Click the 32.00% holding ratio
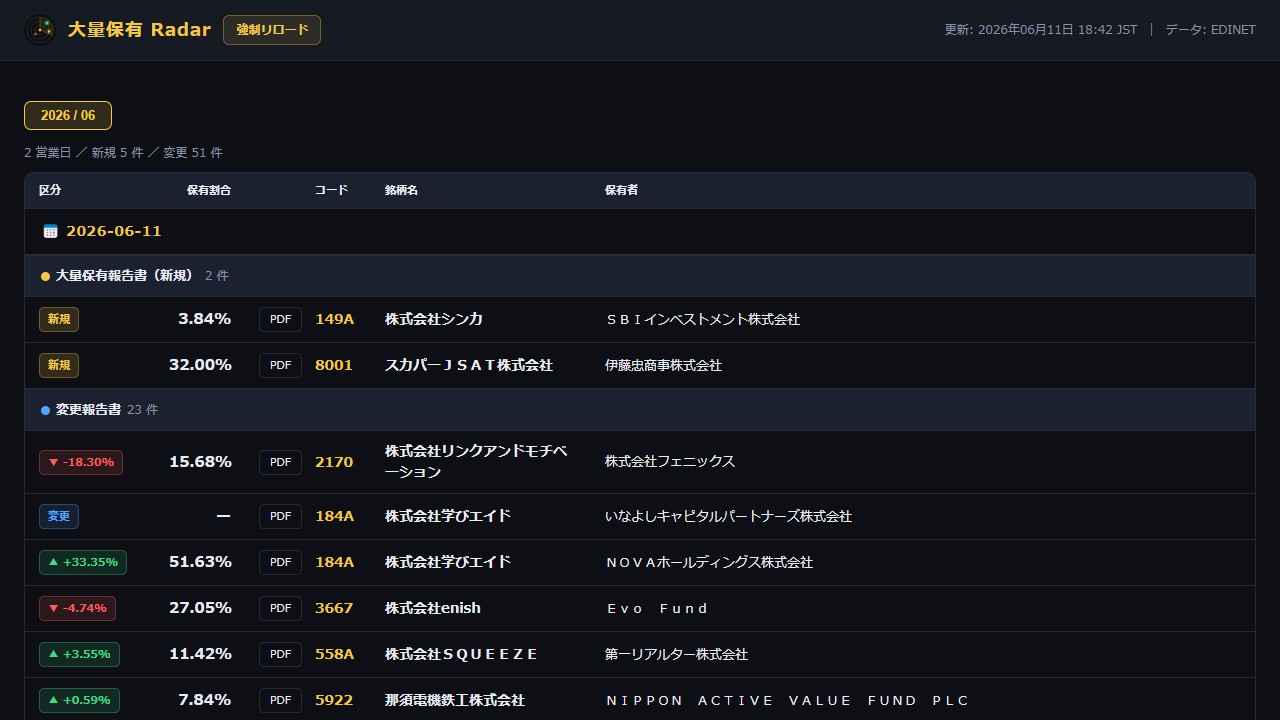 (200, 365)
